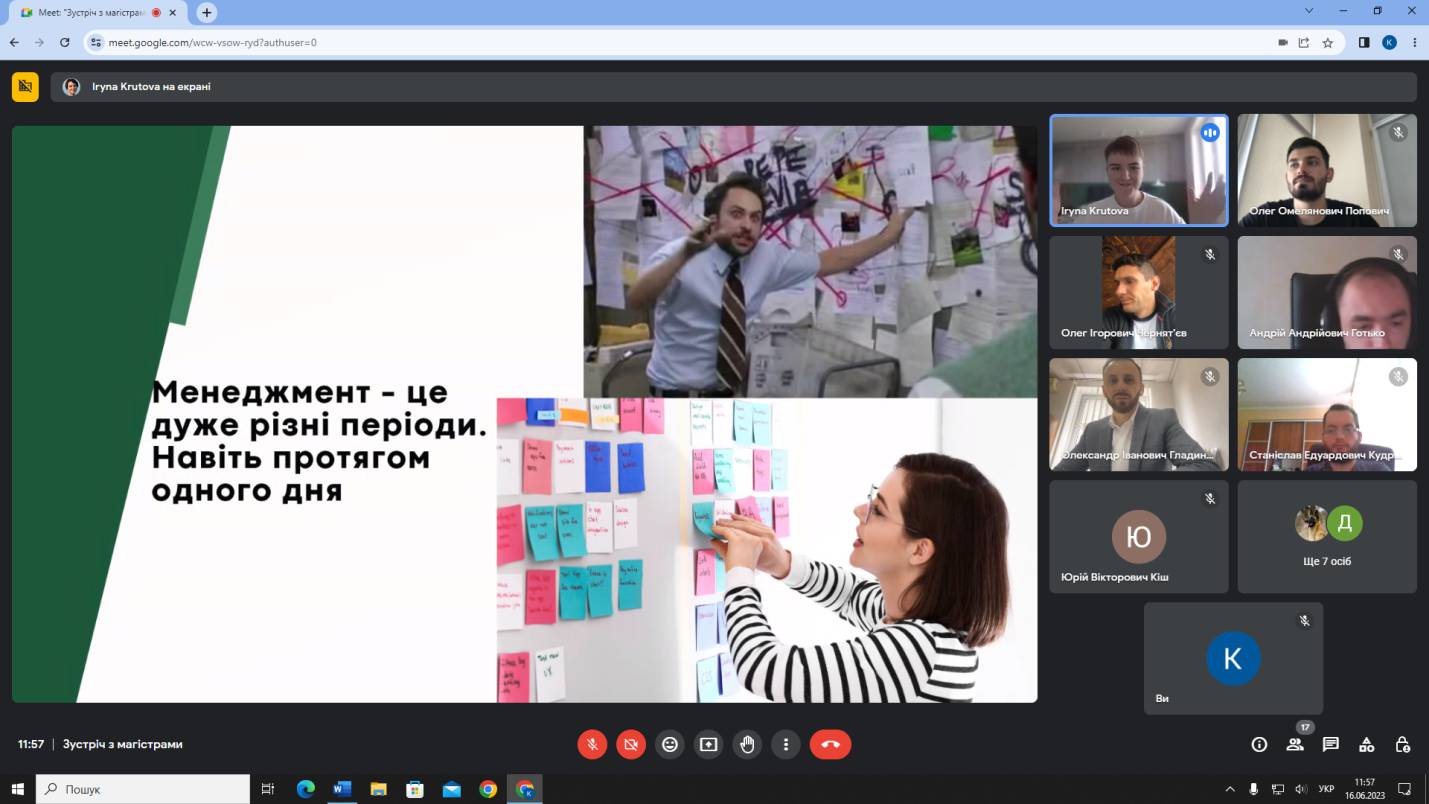
Task: Click the Iryna Krutova video thumbnail
Action: click(x=1139, y=170)
